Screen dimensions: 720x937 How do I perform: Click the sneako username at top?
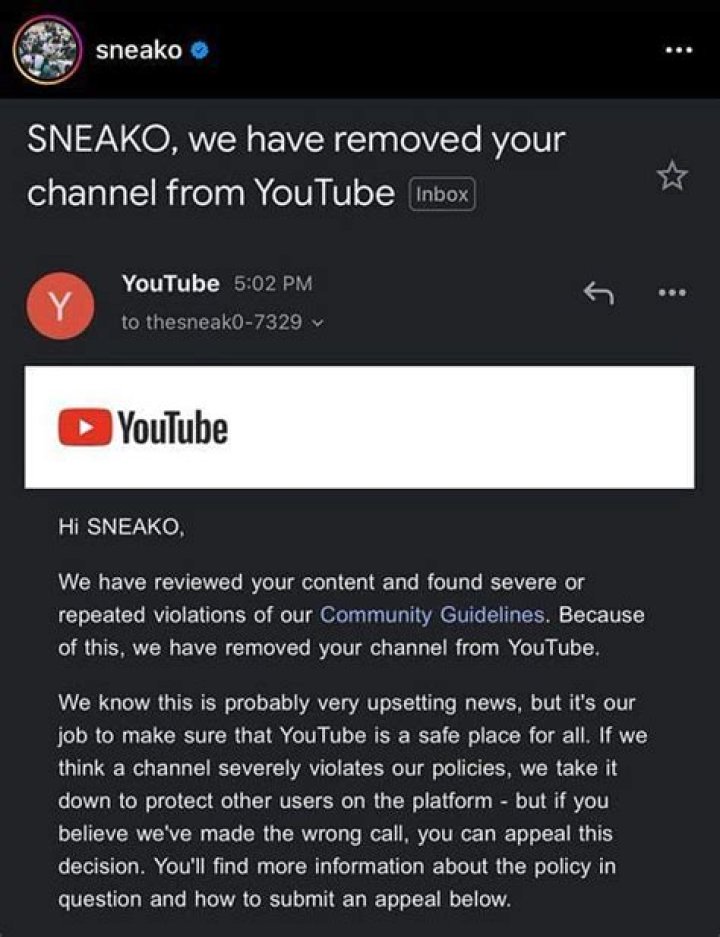(140, 47)
